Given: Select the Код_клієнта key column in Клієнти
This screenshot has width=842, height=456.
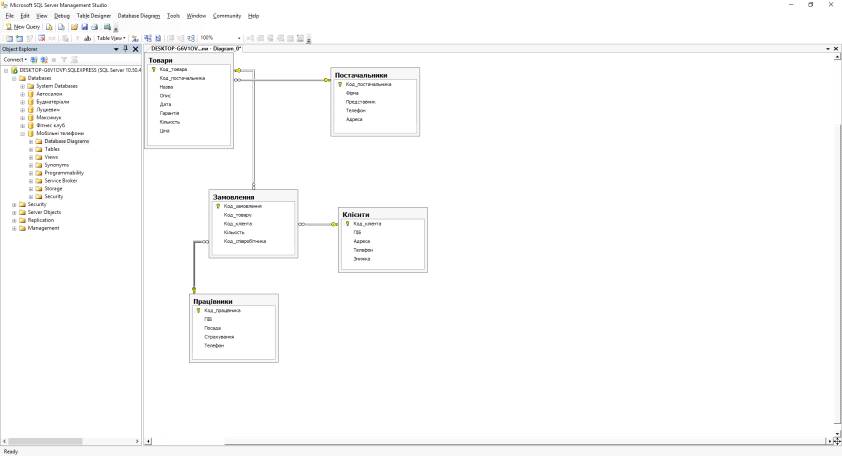Looking at the screenshot, I should click(x=367, y=224).
